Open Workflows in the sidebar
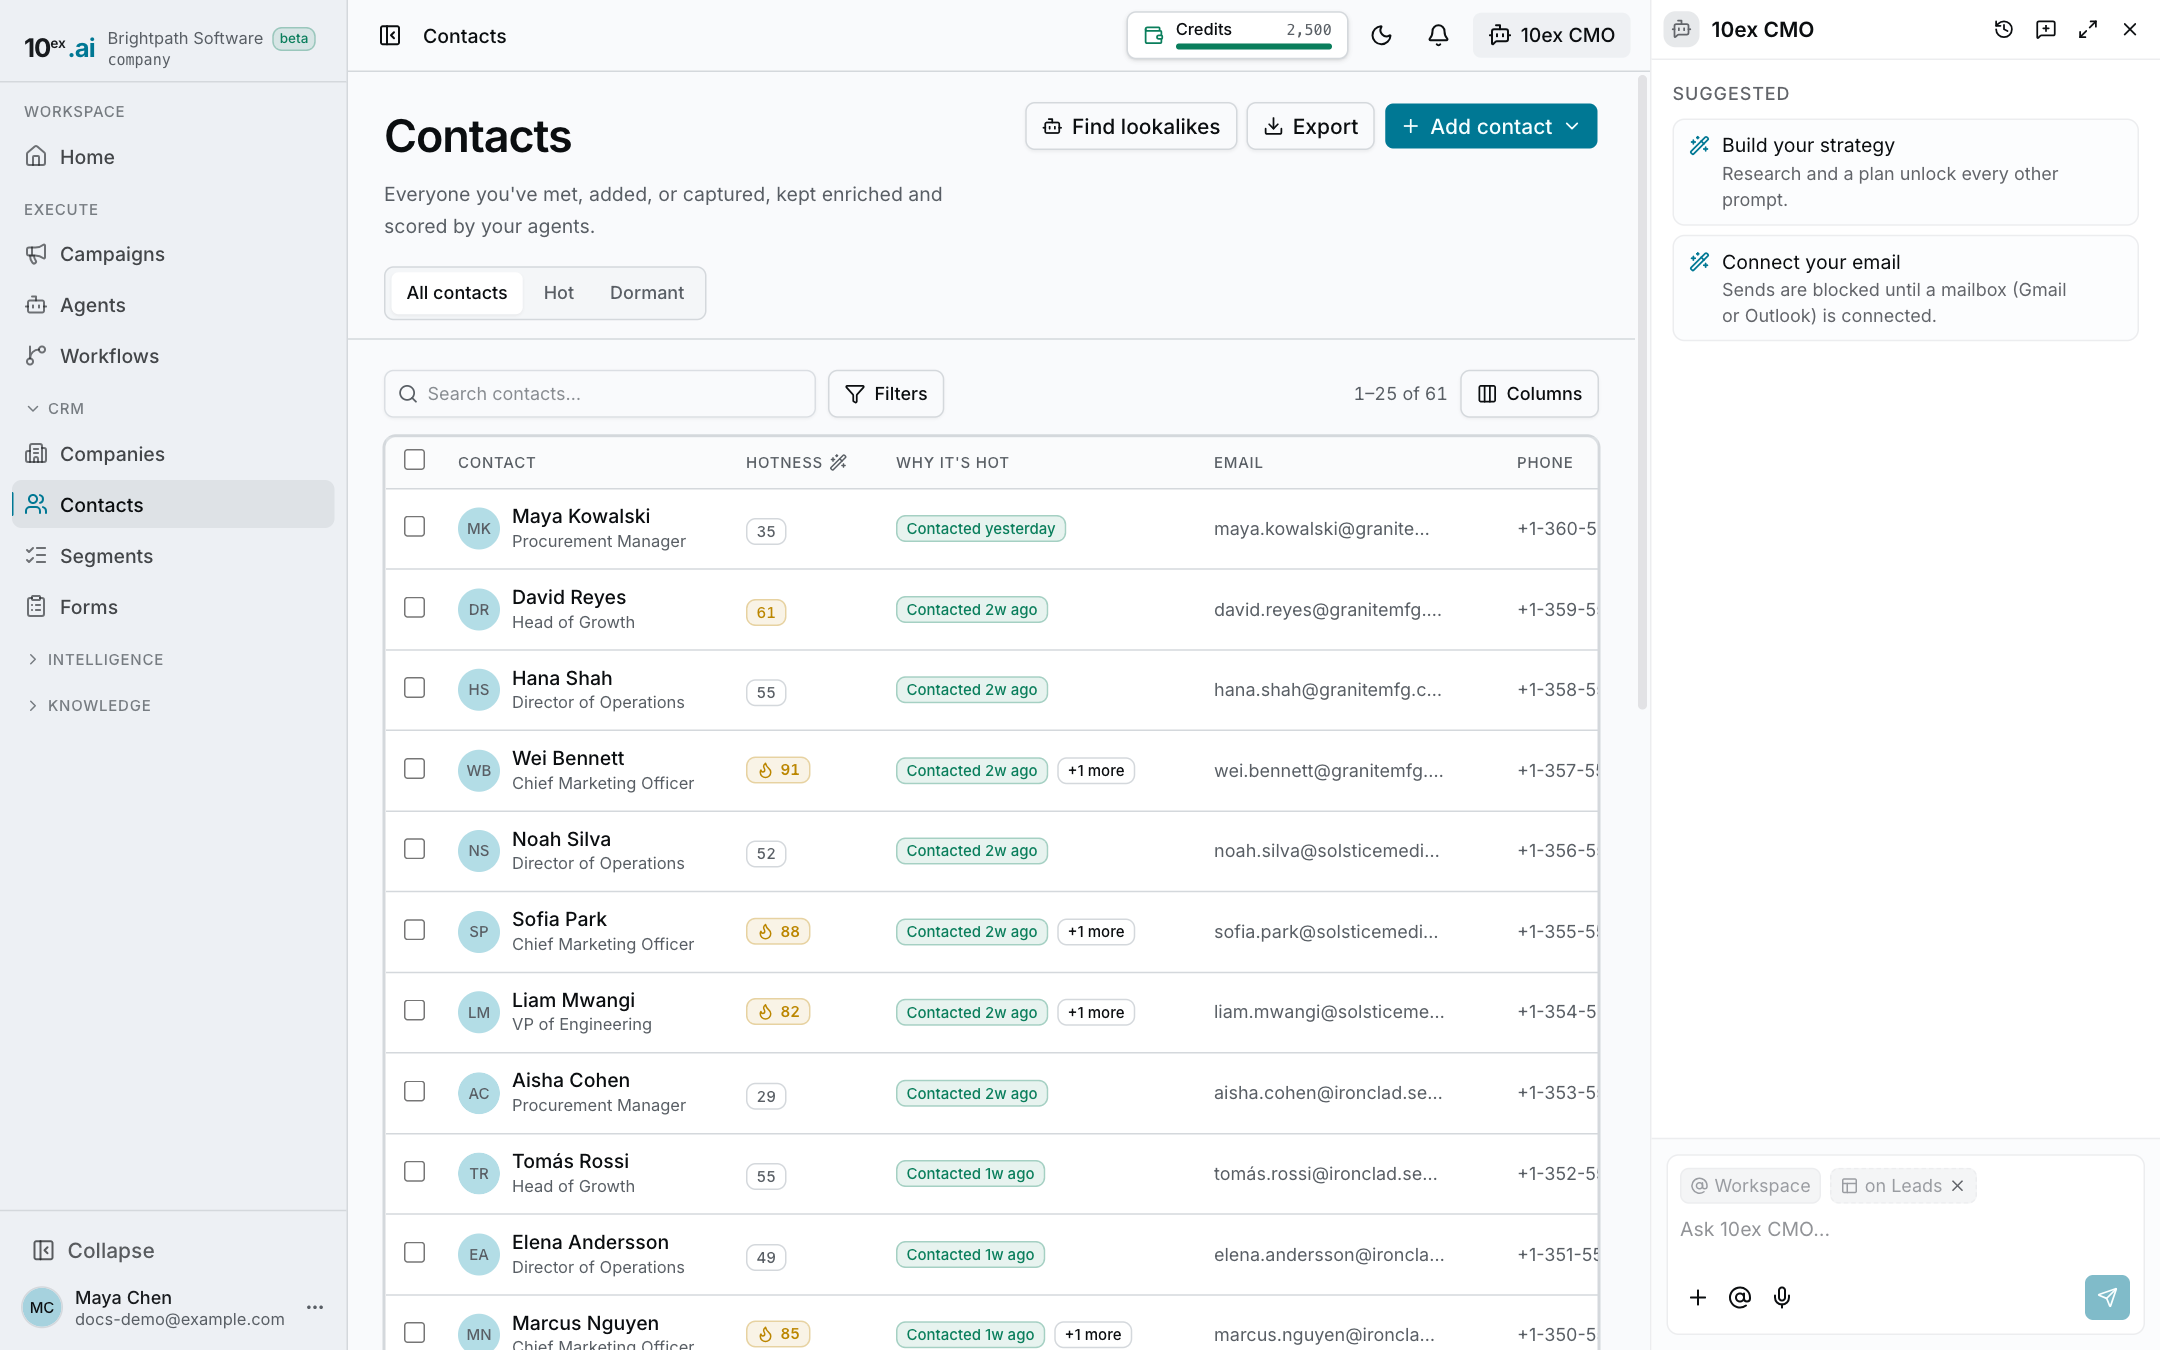The height and width of the screenshot is (1350, 2160). pyautogui.click(x=173, y=356)
